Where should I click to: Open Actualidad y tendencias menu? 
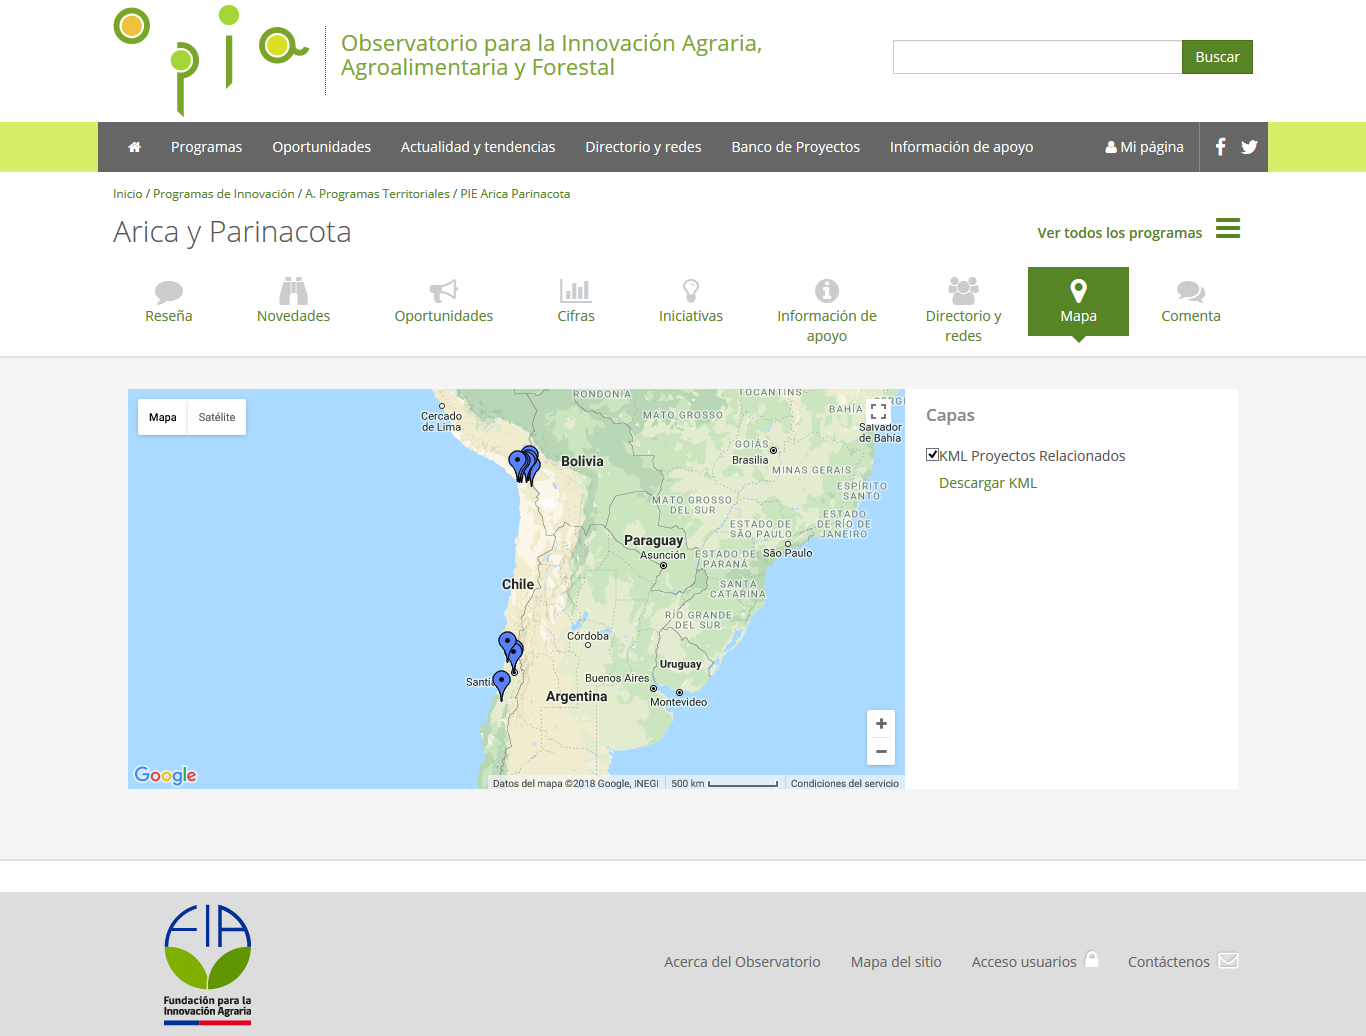click(x=478, y=147)
